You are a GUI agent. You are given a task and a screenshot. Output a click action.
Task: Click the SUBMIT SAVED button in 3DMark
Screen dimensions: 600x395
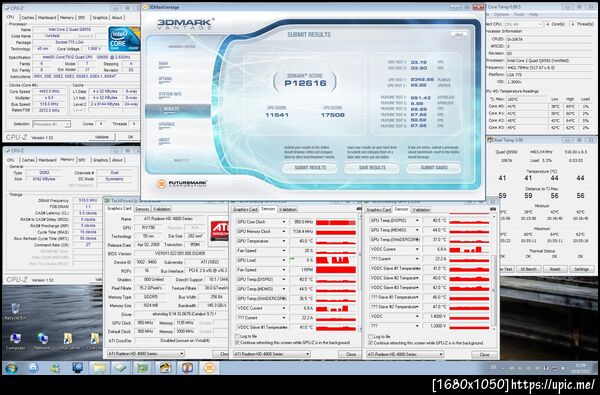434,168
